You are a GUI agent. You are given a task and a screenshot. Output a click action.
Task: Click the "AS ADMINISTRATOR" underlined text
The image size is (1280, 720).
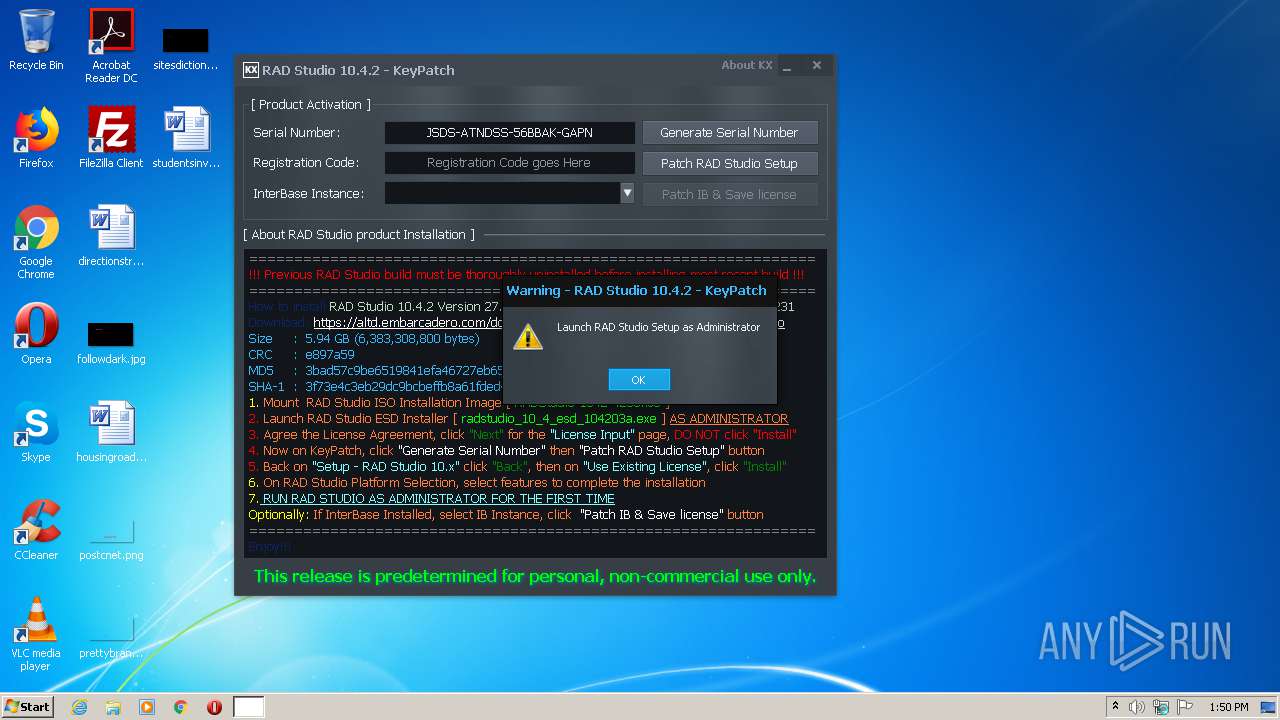(x=729, y=419)
